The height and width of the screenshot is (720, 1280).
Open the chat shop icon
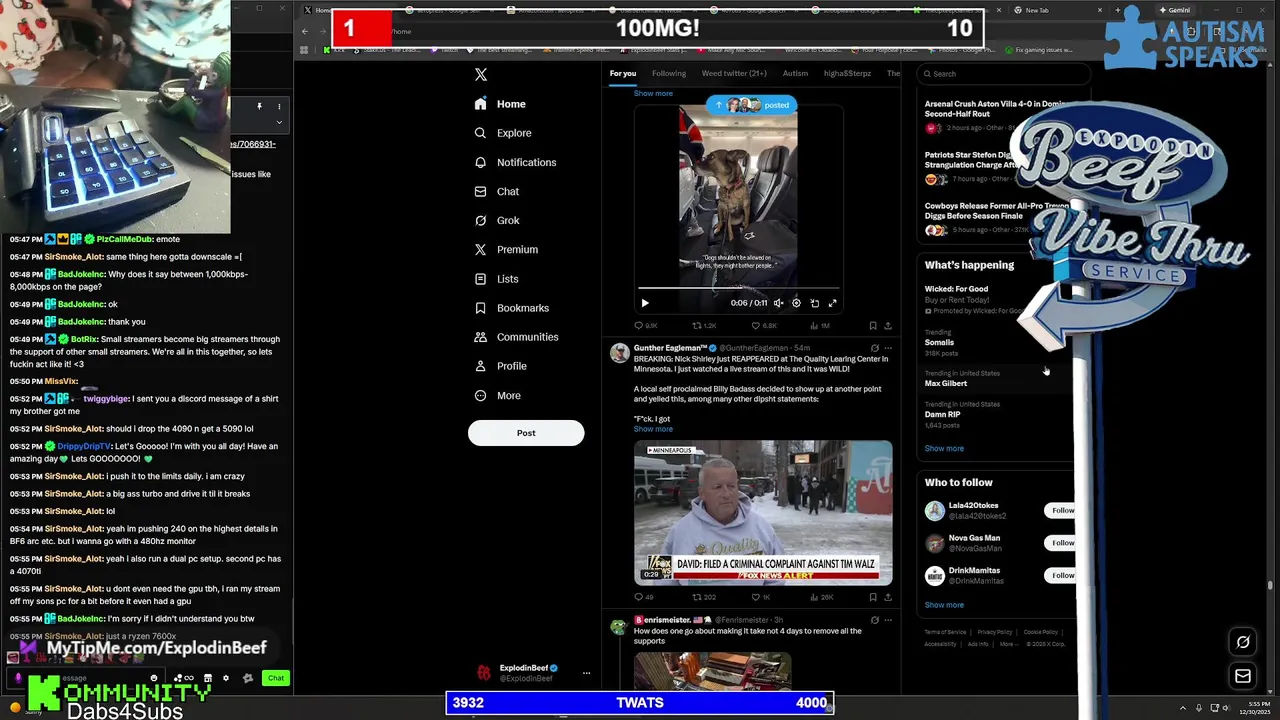(x=207, y=678)
